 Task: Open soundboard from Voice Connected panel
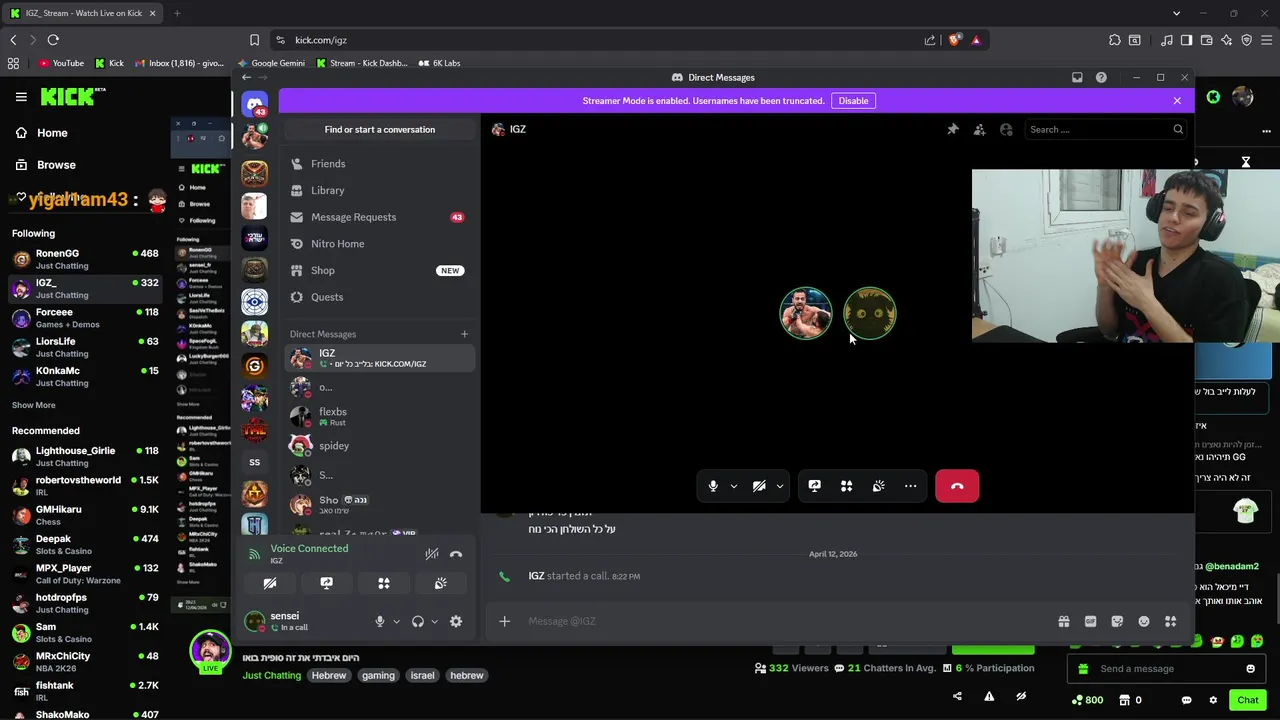pos(440,583)
